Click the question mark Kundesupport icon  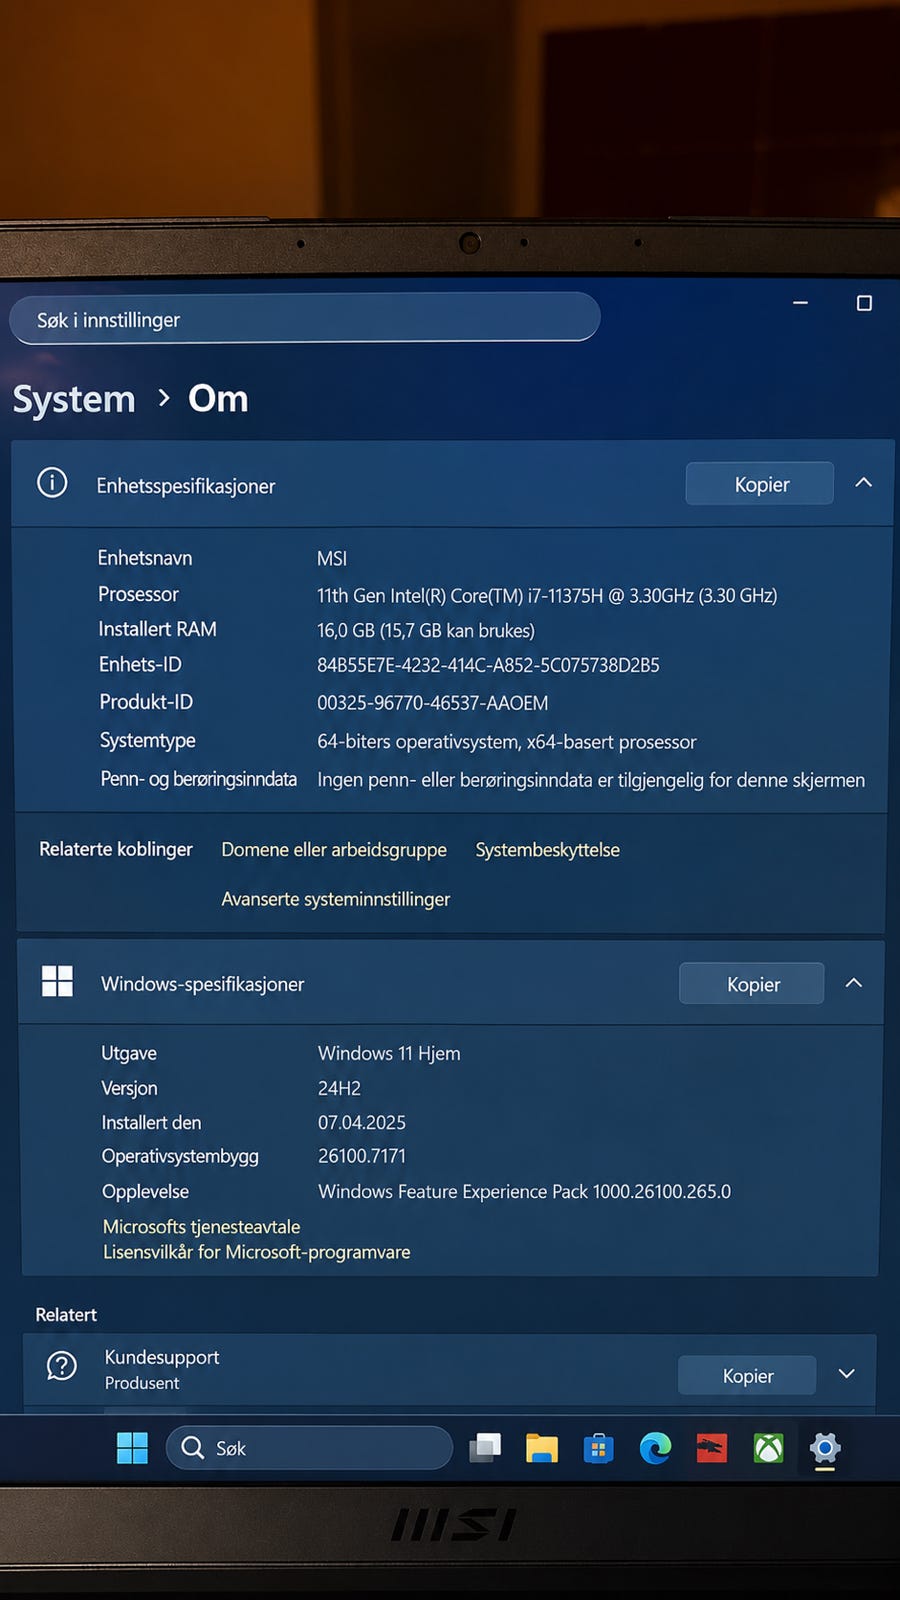pyautogui.click(x=62, y=1366)
